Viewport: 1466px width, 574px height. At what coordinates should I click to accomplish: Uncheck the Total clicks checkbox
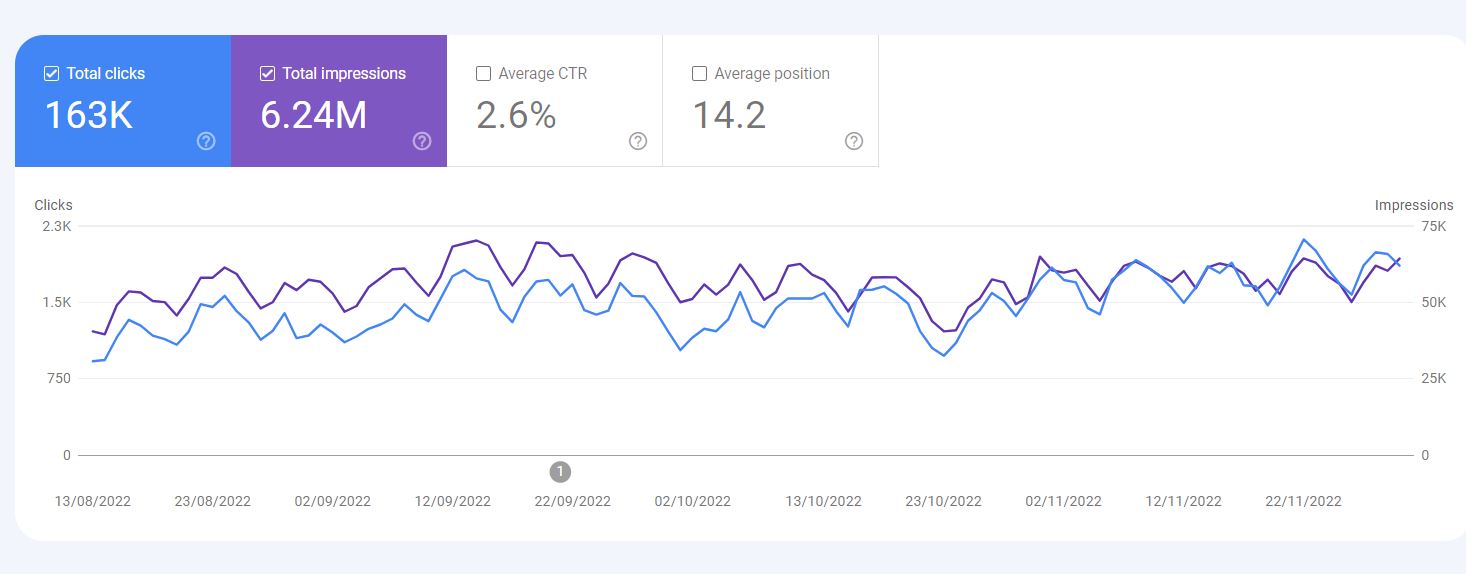(52, 73)
